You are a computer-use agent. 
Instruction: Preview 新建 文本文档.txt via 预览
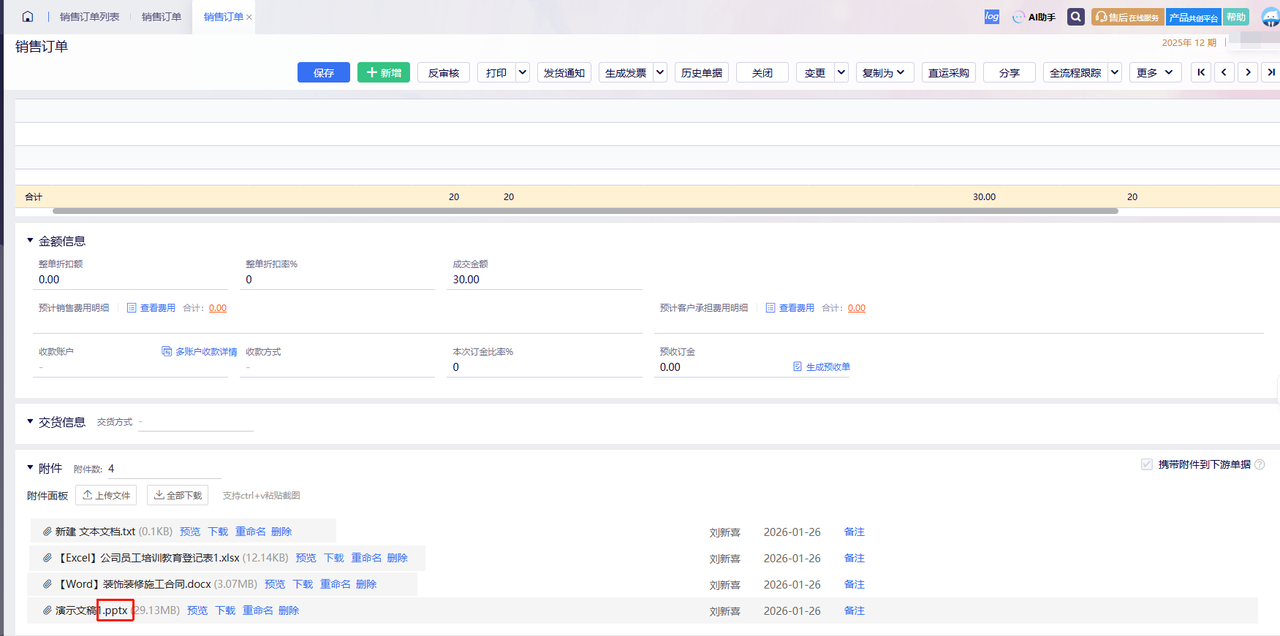[x=190, y=532]
